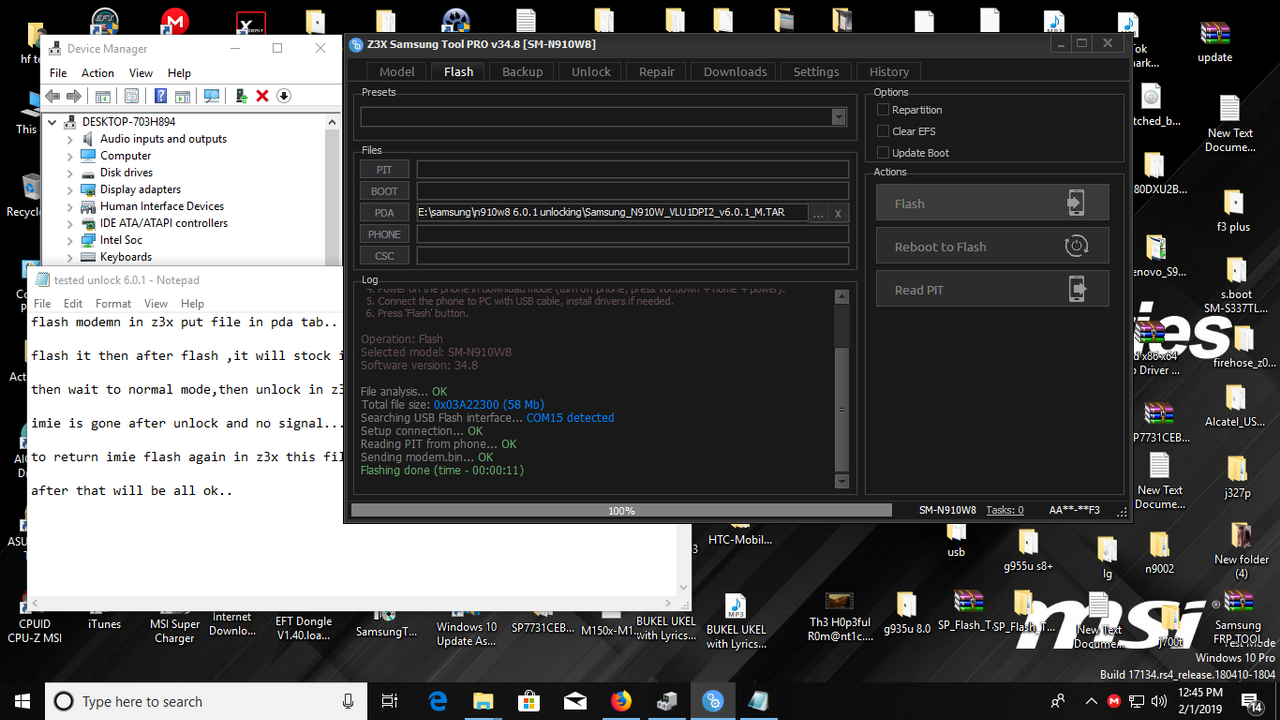The height and width of the screenshot is (720, 1280).
Task: Switch to the Backup tab
Action: click(522, 71)
